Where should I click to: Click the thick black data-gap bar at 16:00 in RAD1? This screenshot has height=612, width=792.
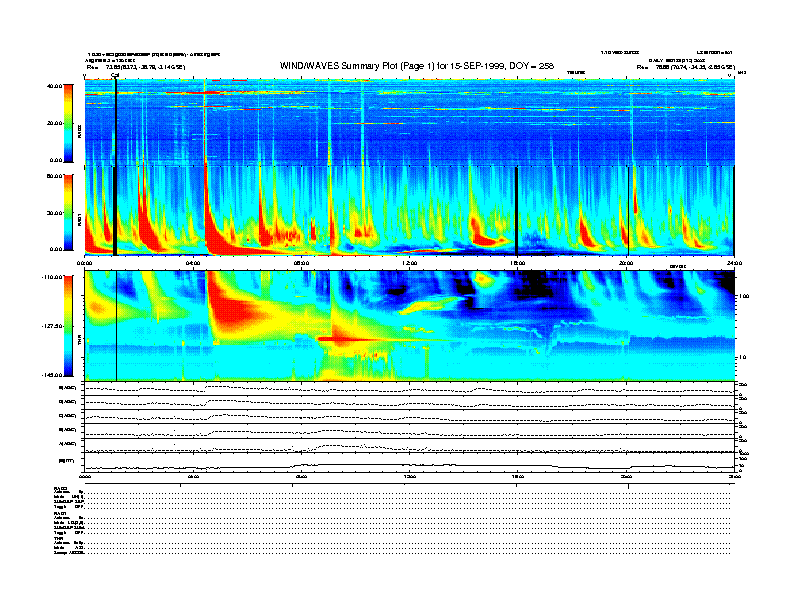coord(516,212)
